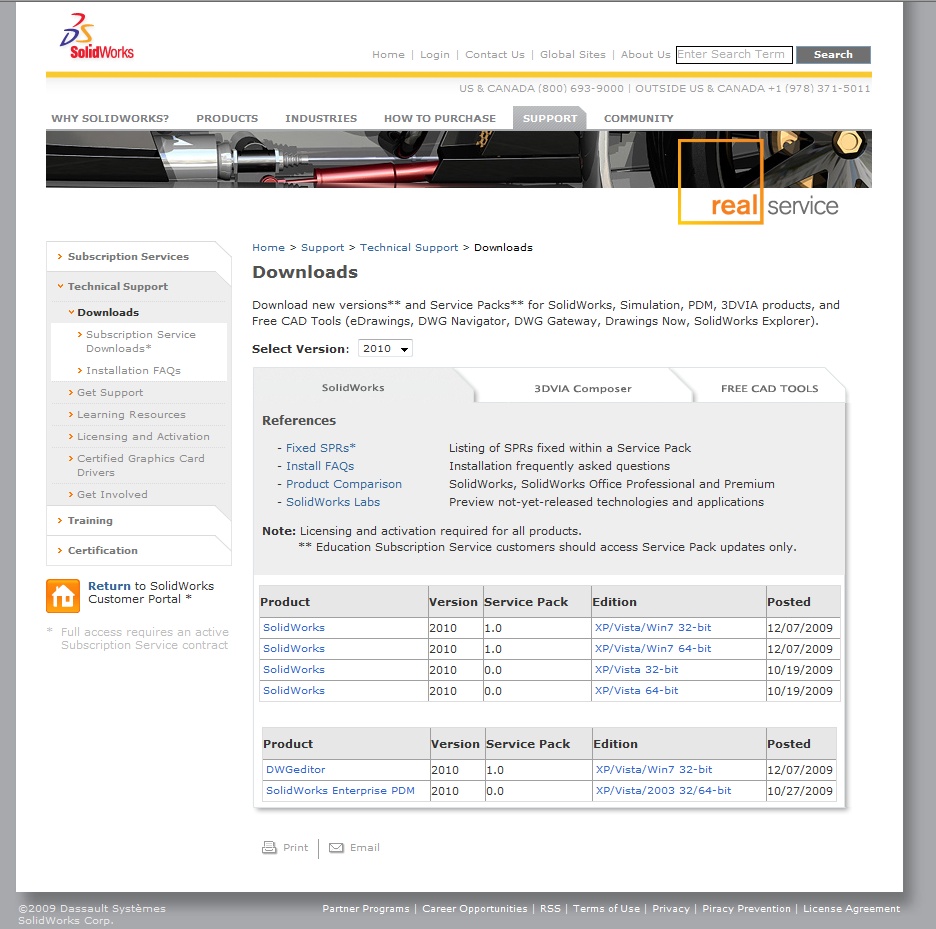
Task: Open COMMUNITY menu
Action: (x=639, y=118)
